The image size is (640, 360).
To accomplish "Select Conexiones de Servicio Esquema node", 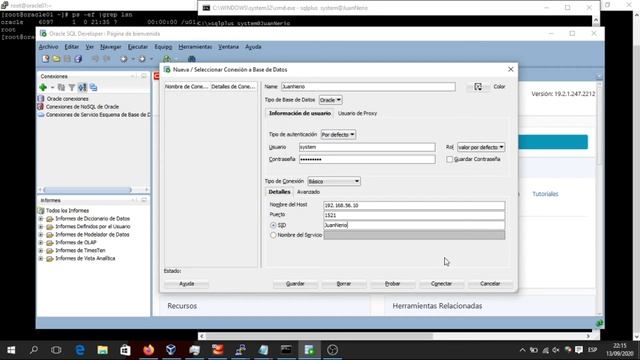I will coord(98,115).
